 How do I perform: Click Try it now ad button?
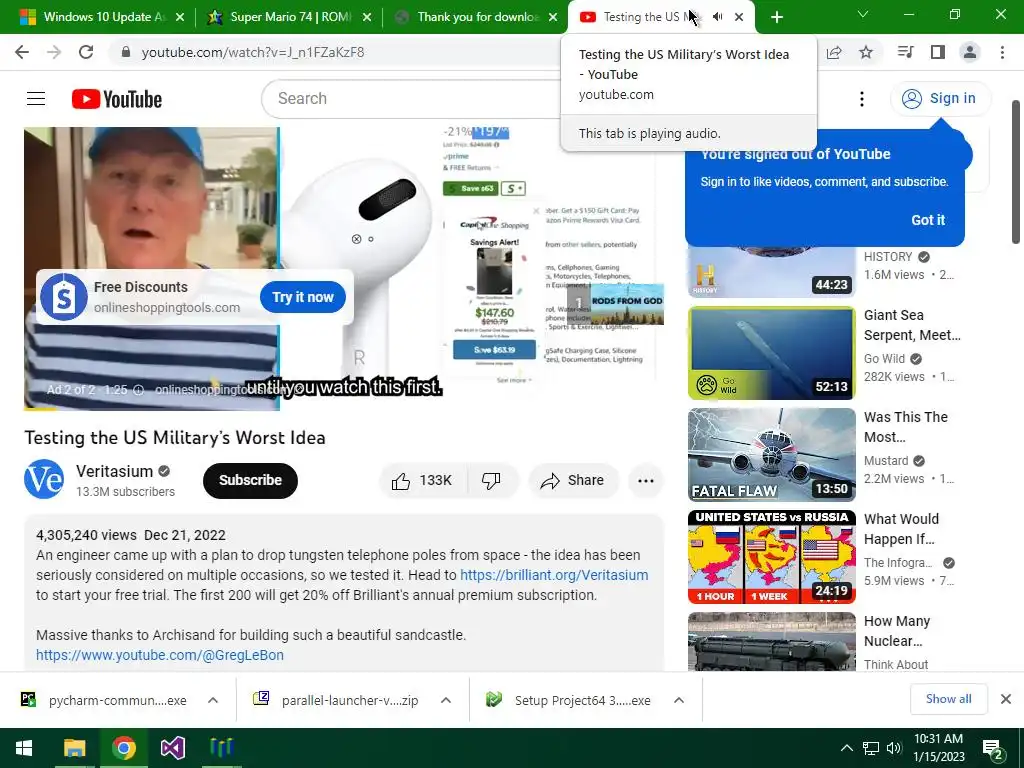pyautogui.click(x=302, y=297)
